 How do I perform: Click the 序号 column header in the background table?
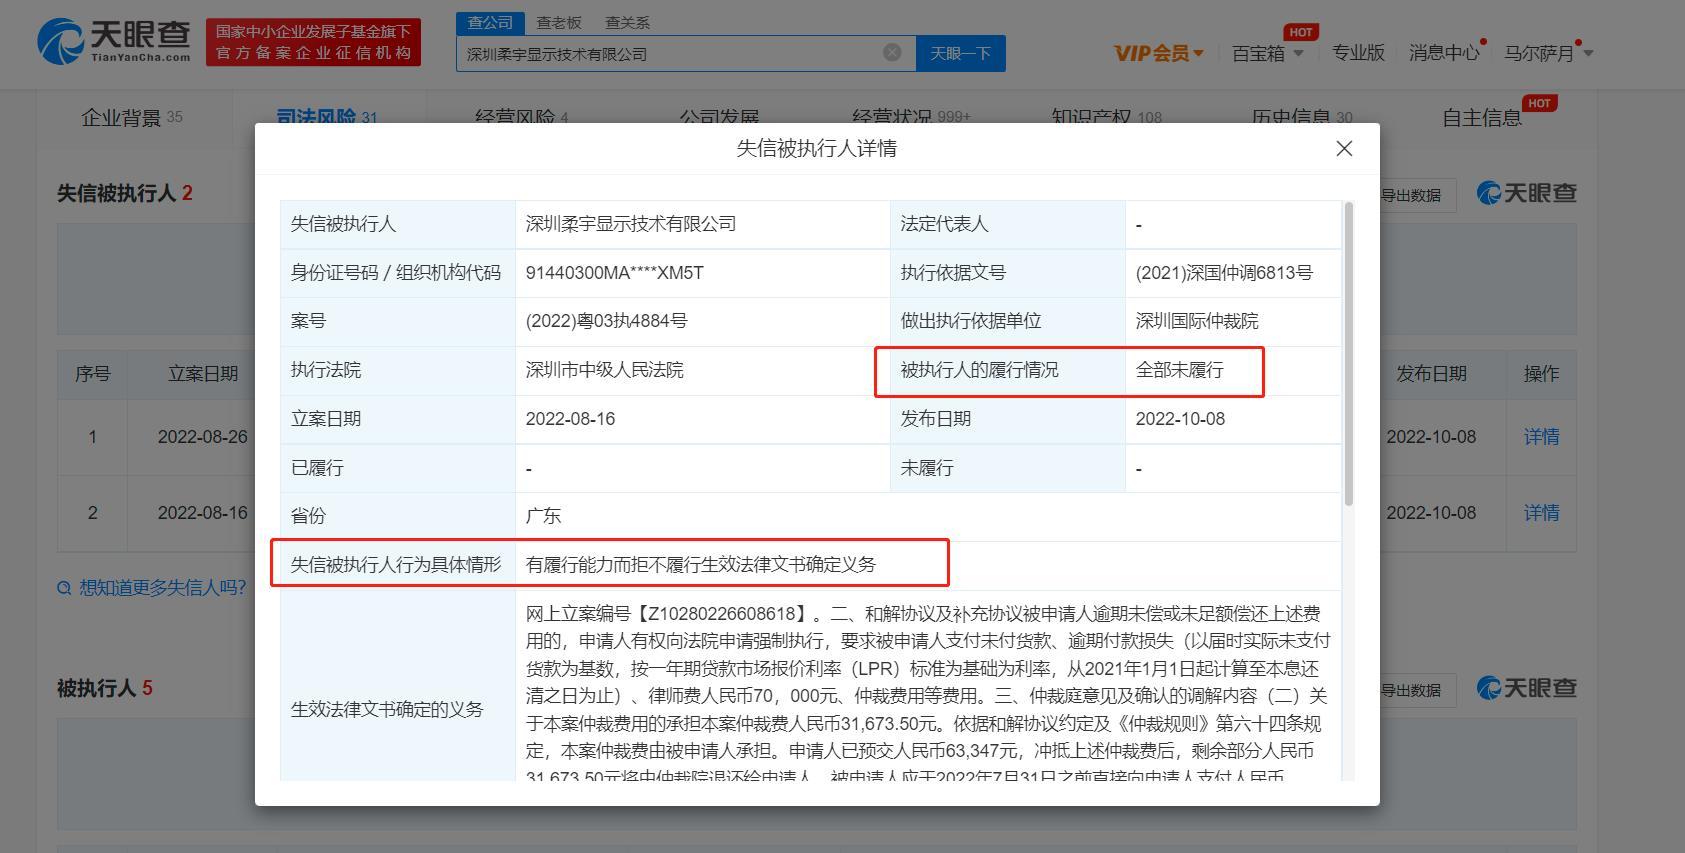(x=93, y=374)
